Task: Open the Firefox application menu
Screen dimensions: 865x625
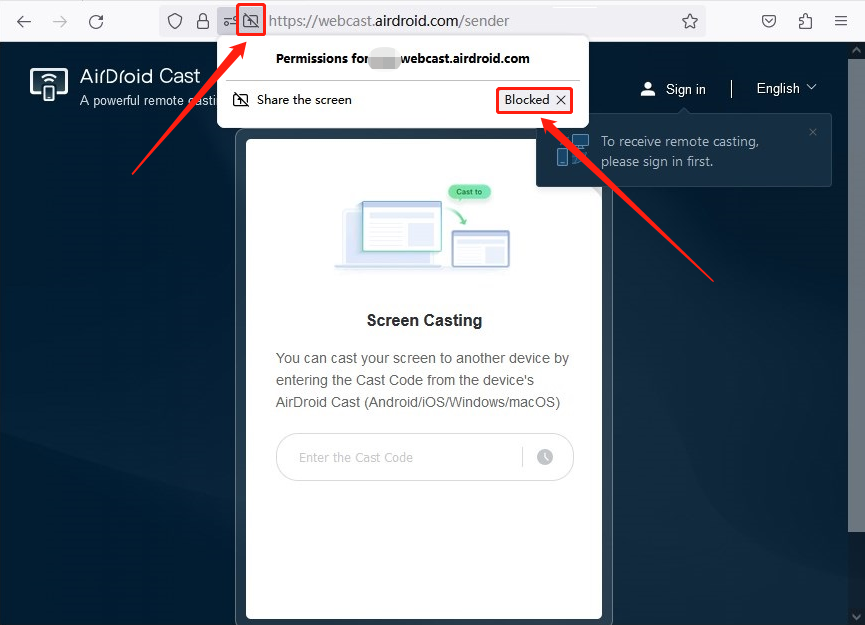Action: click(841, 21)
